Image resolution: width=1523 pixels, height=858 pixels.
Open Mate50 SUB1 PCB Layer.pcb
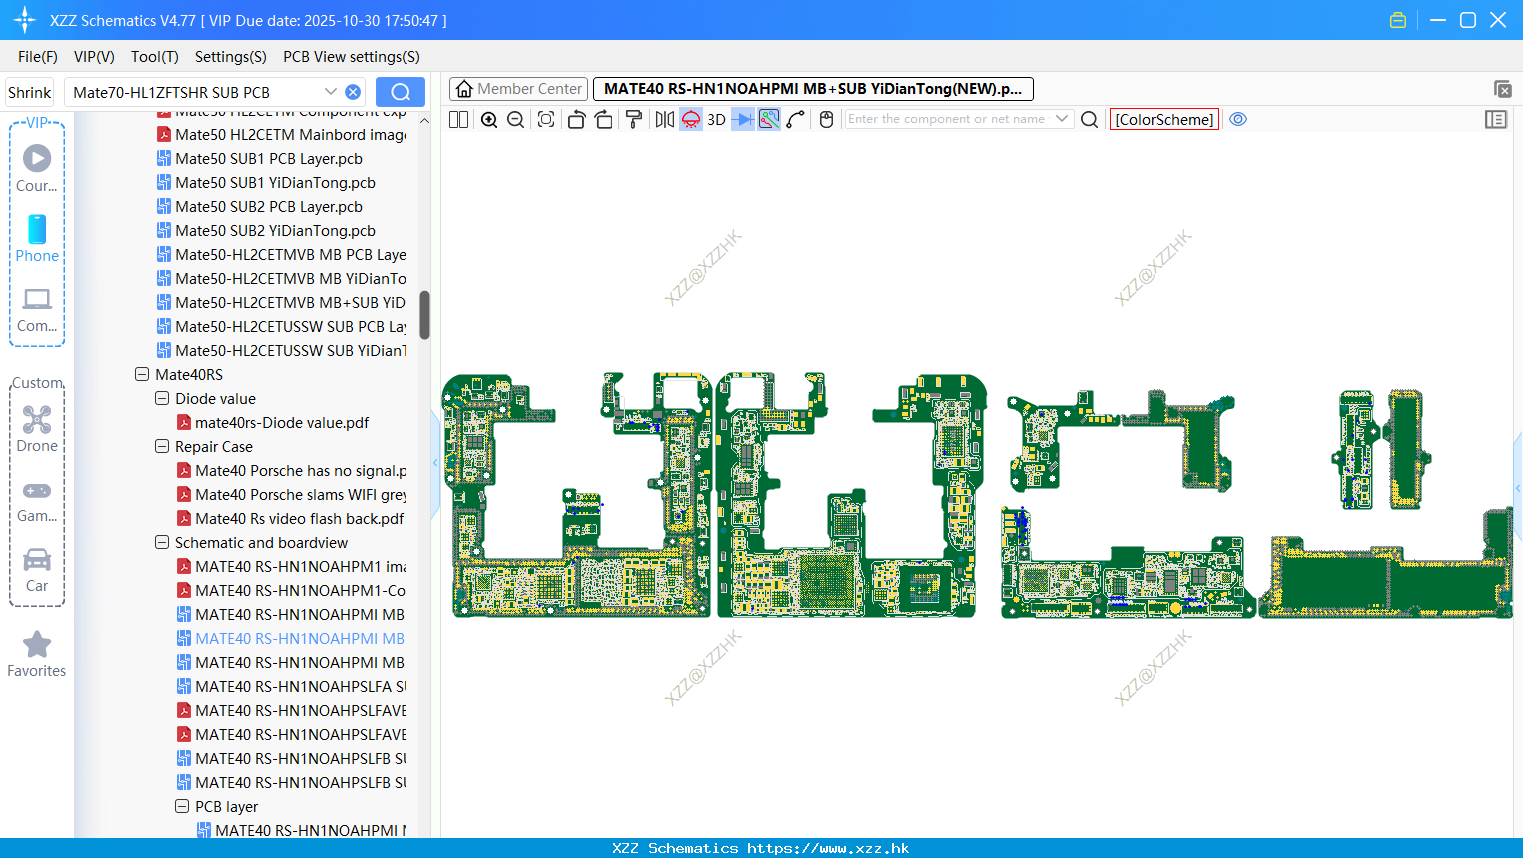(260, 159)
